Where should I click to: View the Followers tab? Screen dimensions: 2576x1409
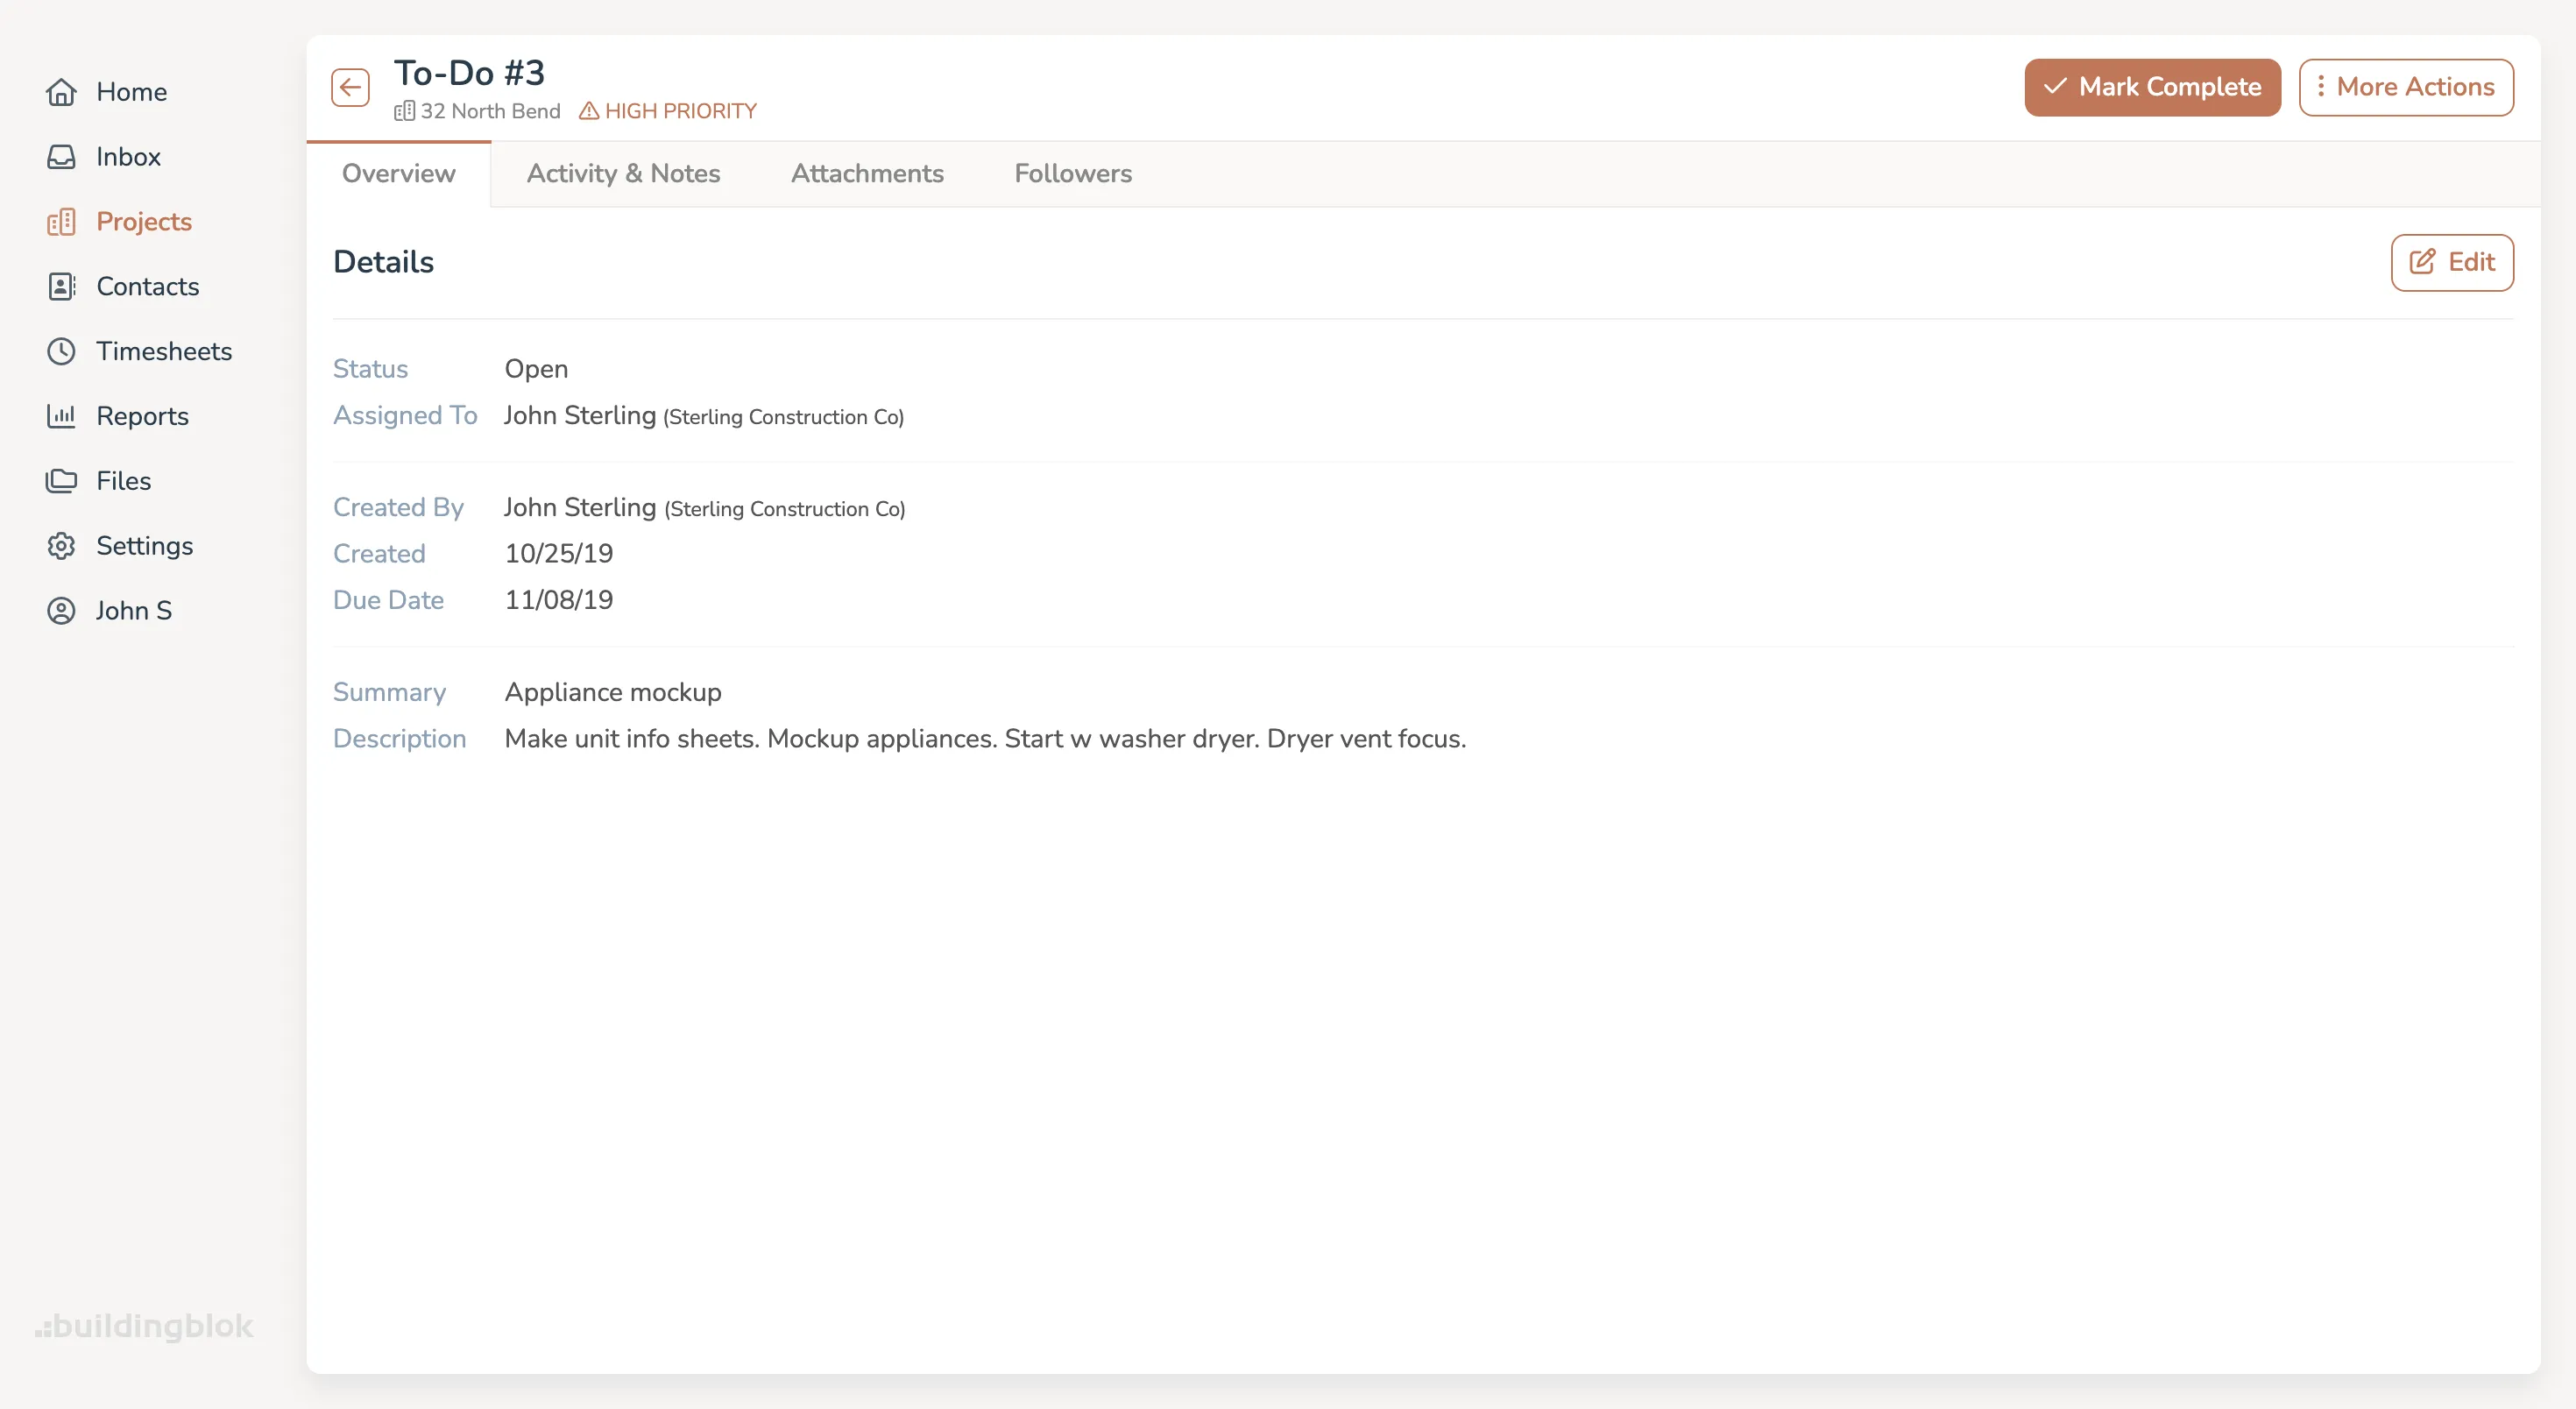1072,173
